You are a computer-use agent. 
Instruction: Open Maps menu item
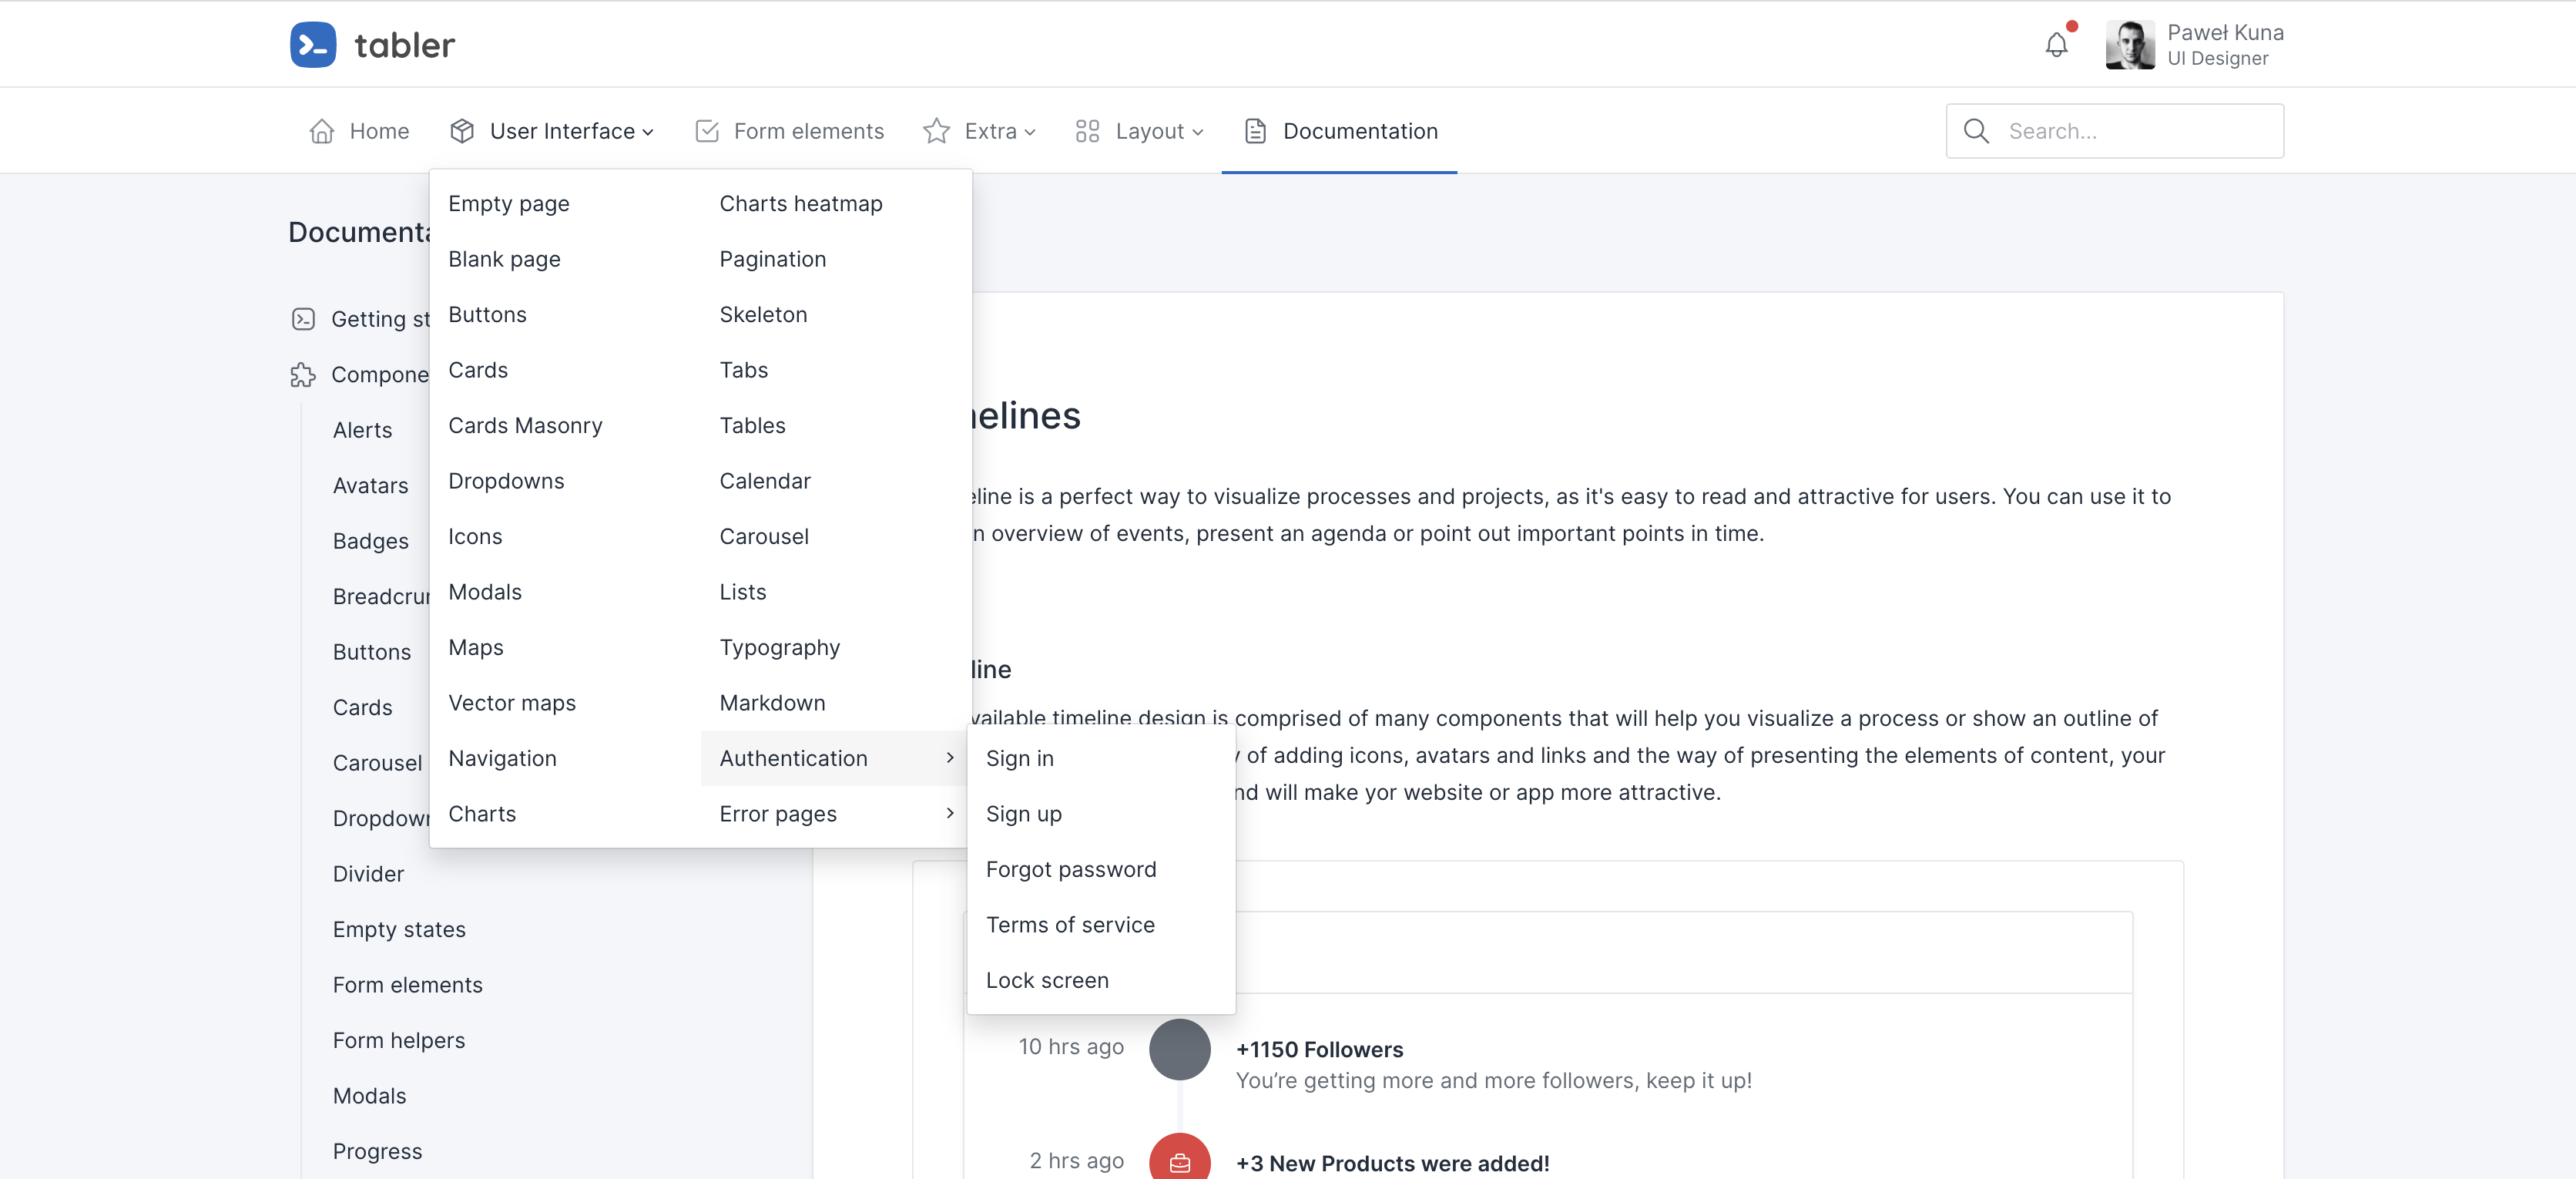point(566,647)
